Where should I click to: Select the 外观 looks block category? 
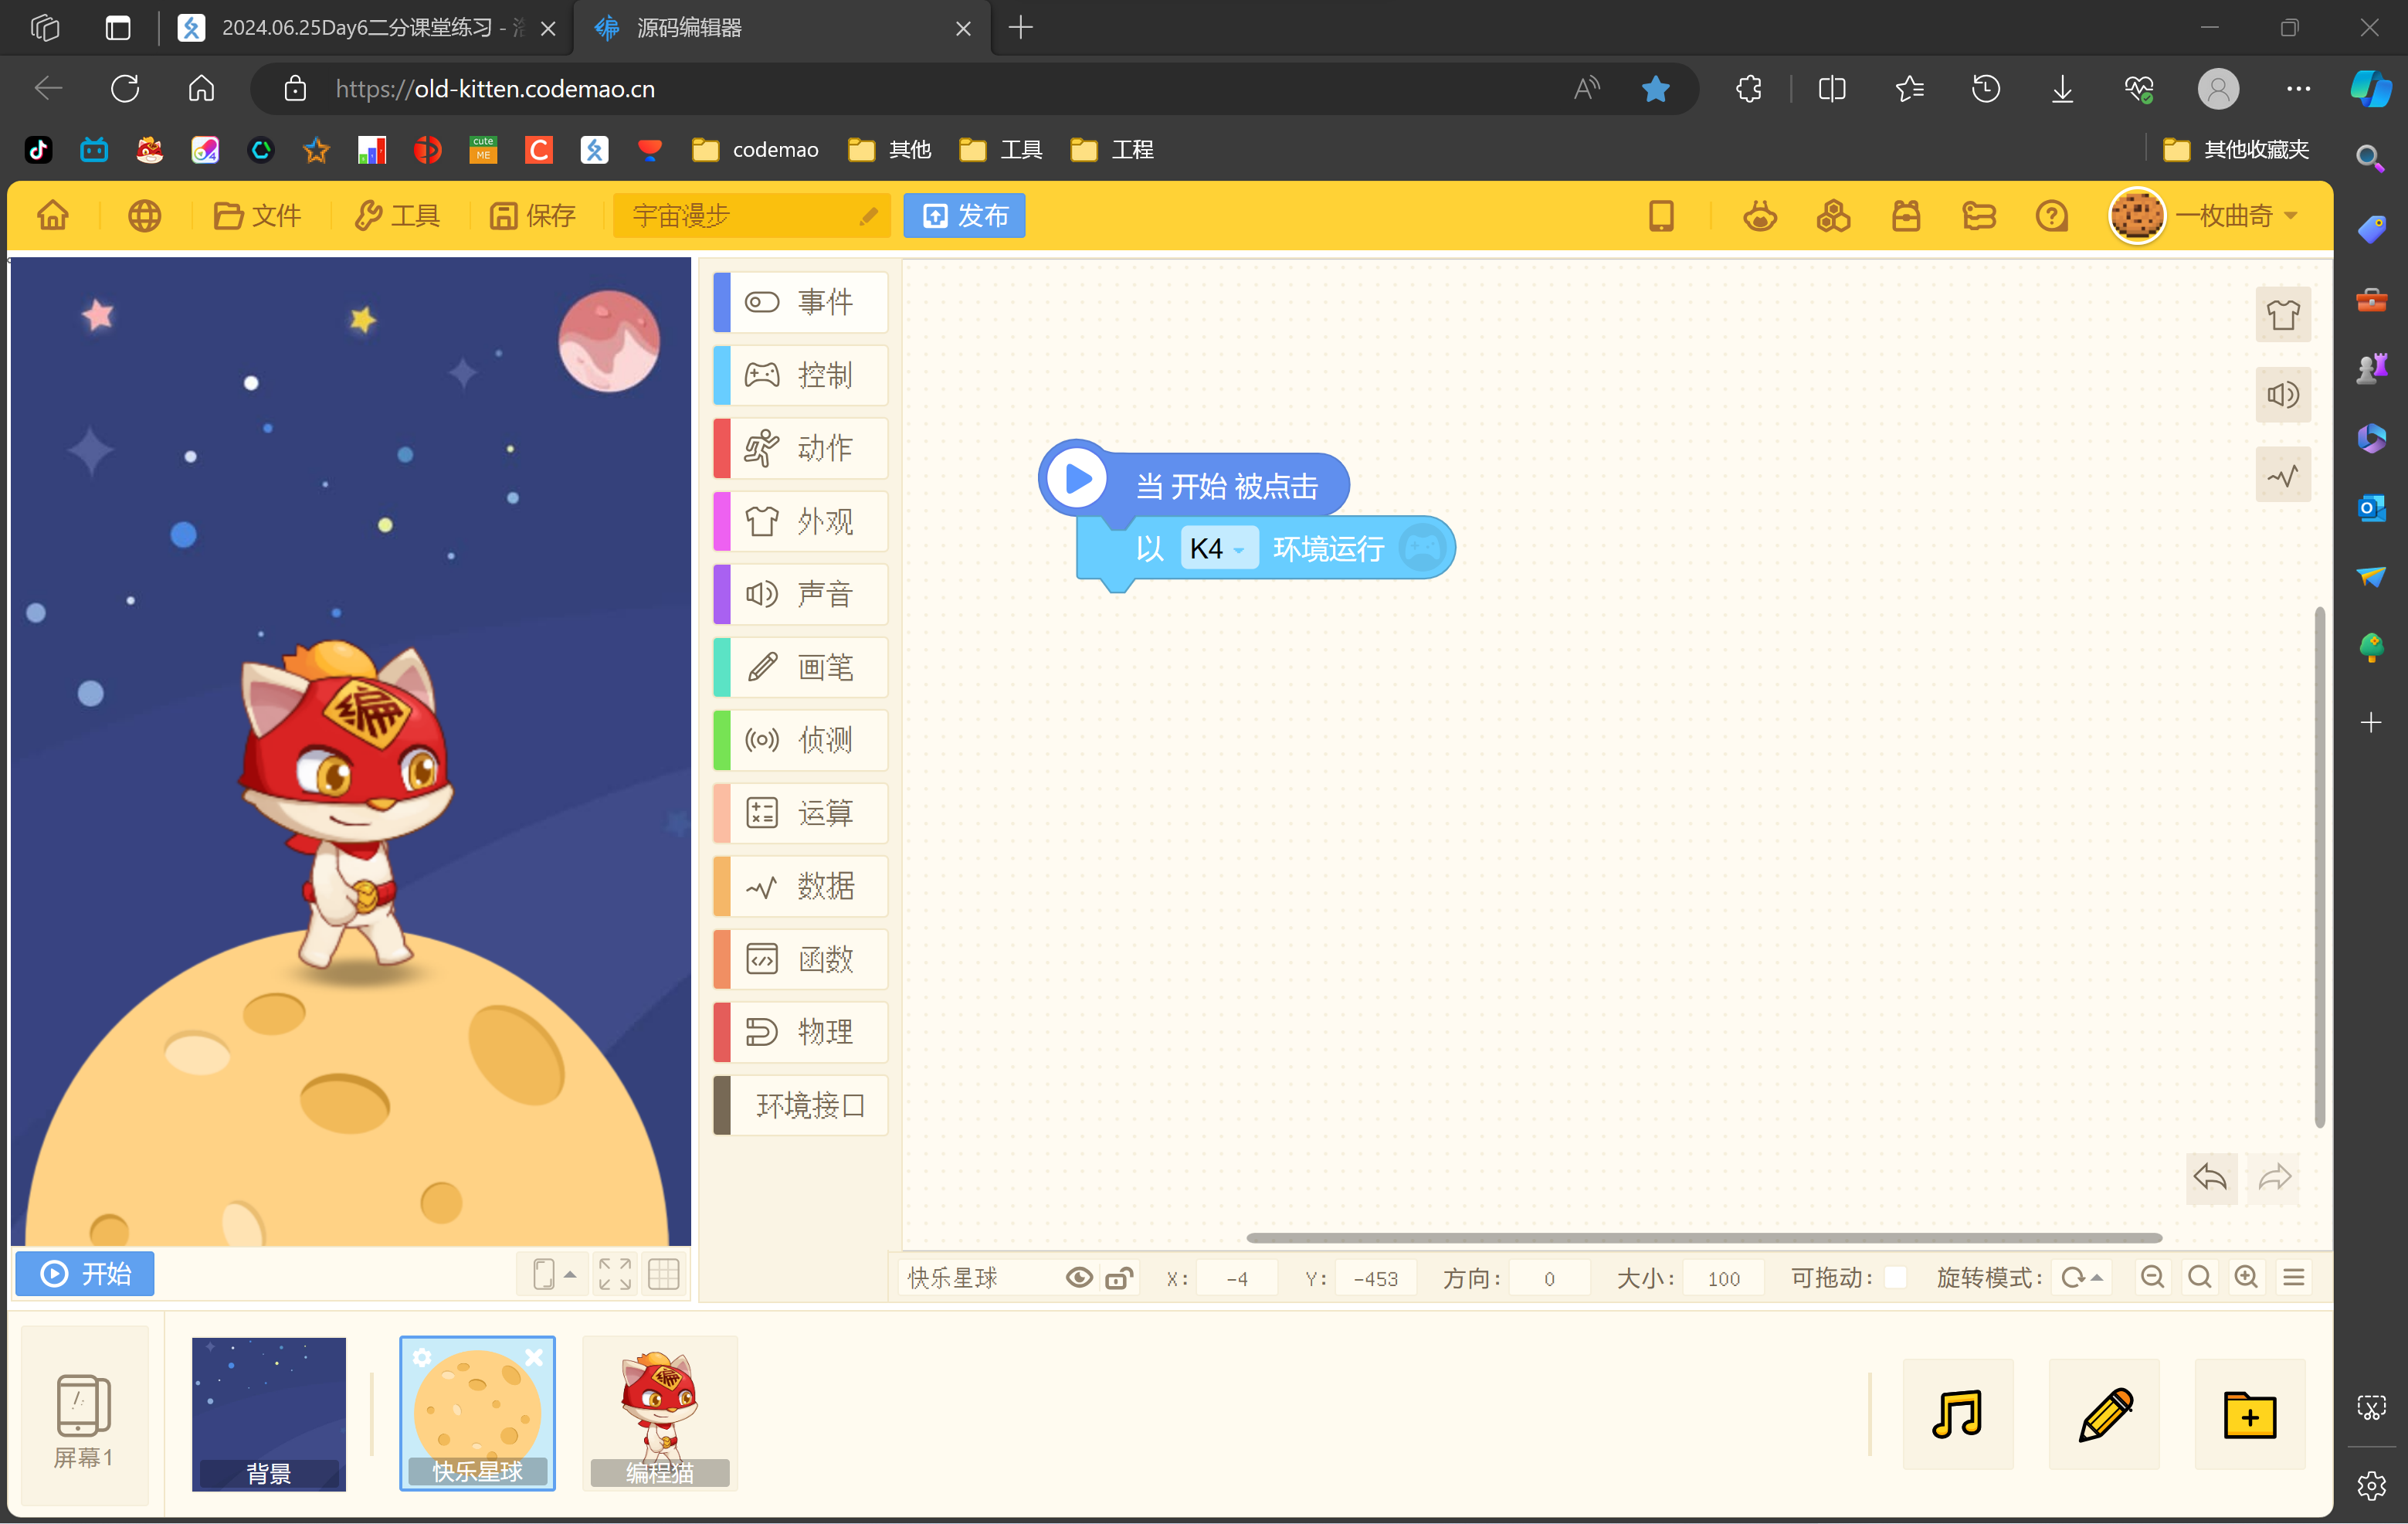[x=800, y=520]
